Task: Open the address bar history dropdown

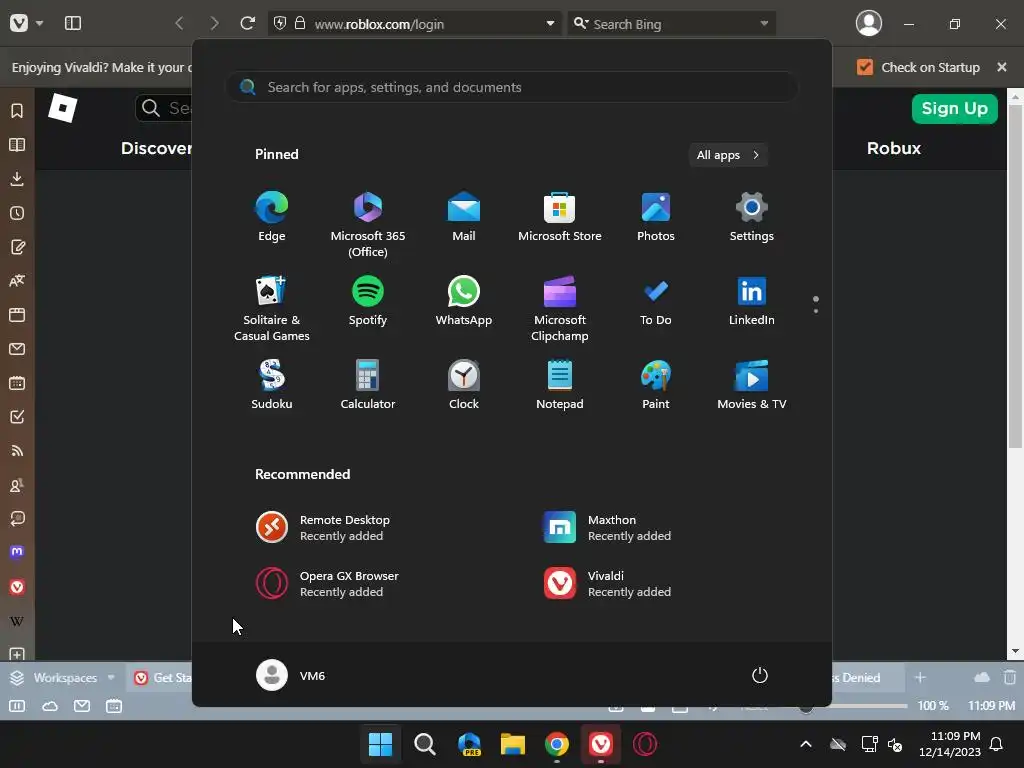Action: pos(550,24)
